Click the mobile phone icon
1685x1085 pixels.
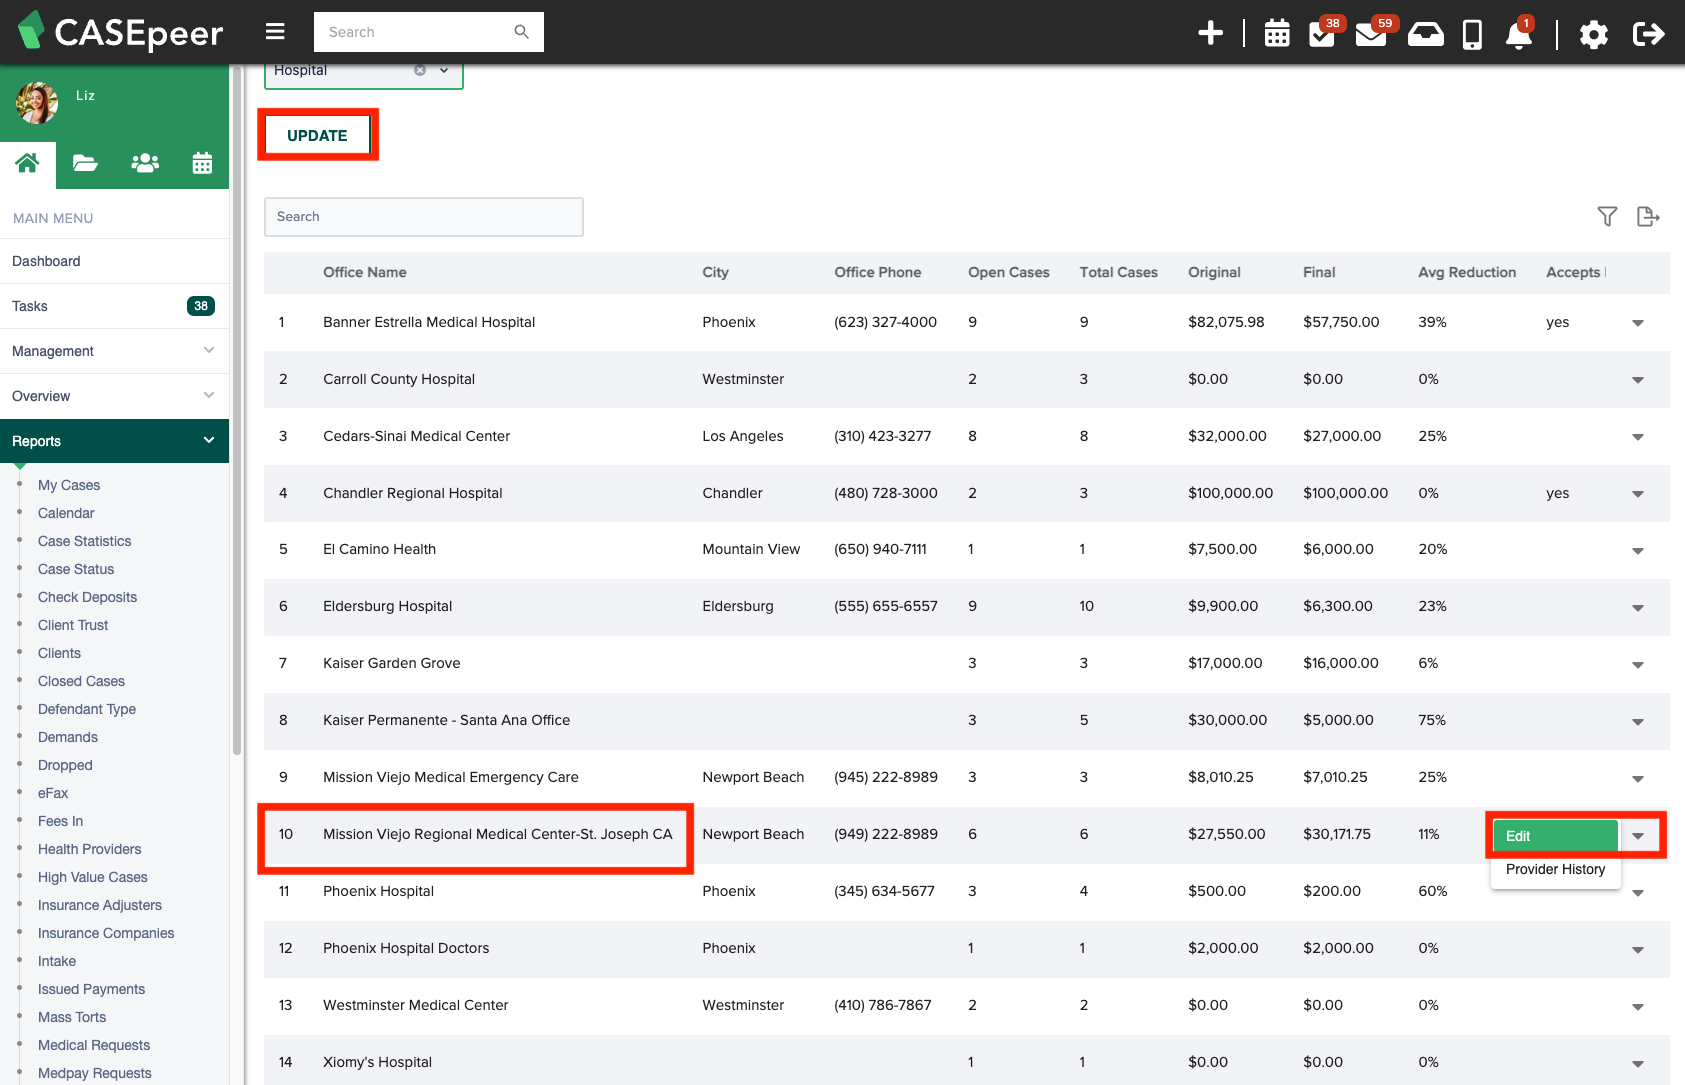pos(1472,34)
